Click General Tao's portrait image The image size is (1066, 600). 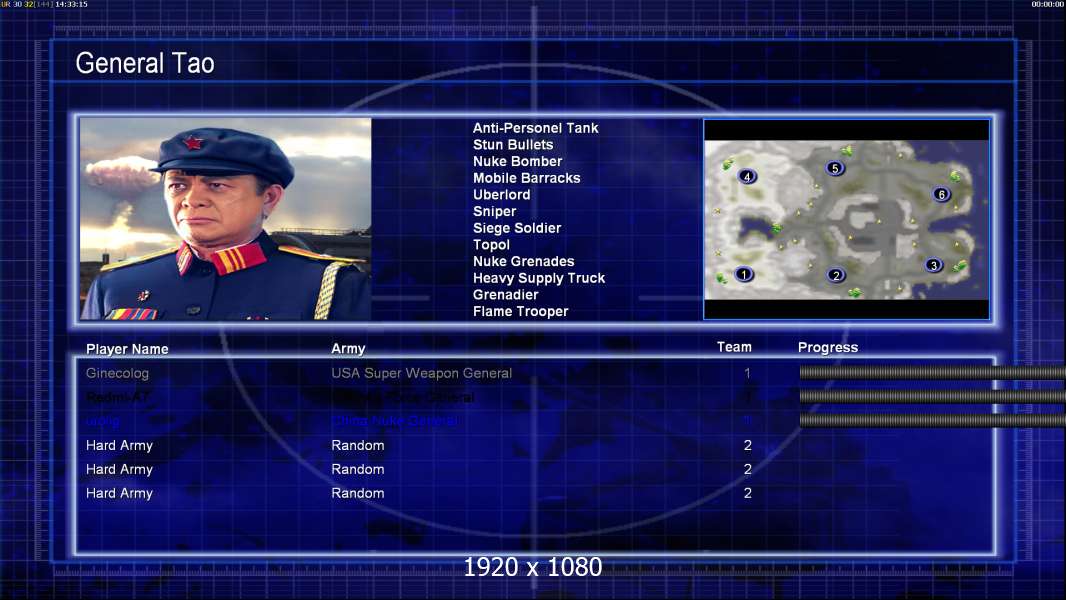226,219
